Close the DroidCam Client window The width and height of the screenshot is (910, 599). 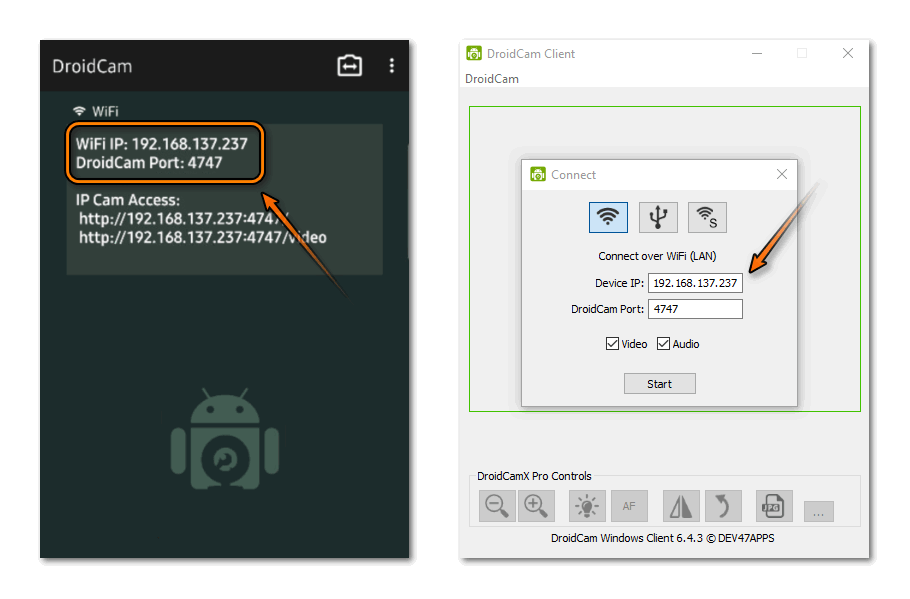point(848,53)
